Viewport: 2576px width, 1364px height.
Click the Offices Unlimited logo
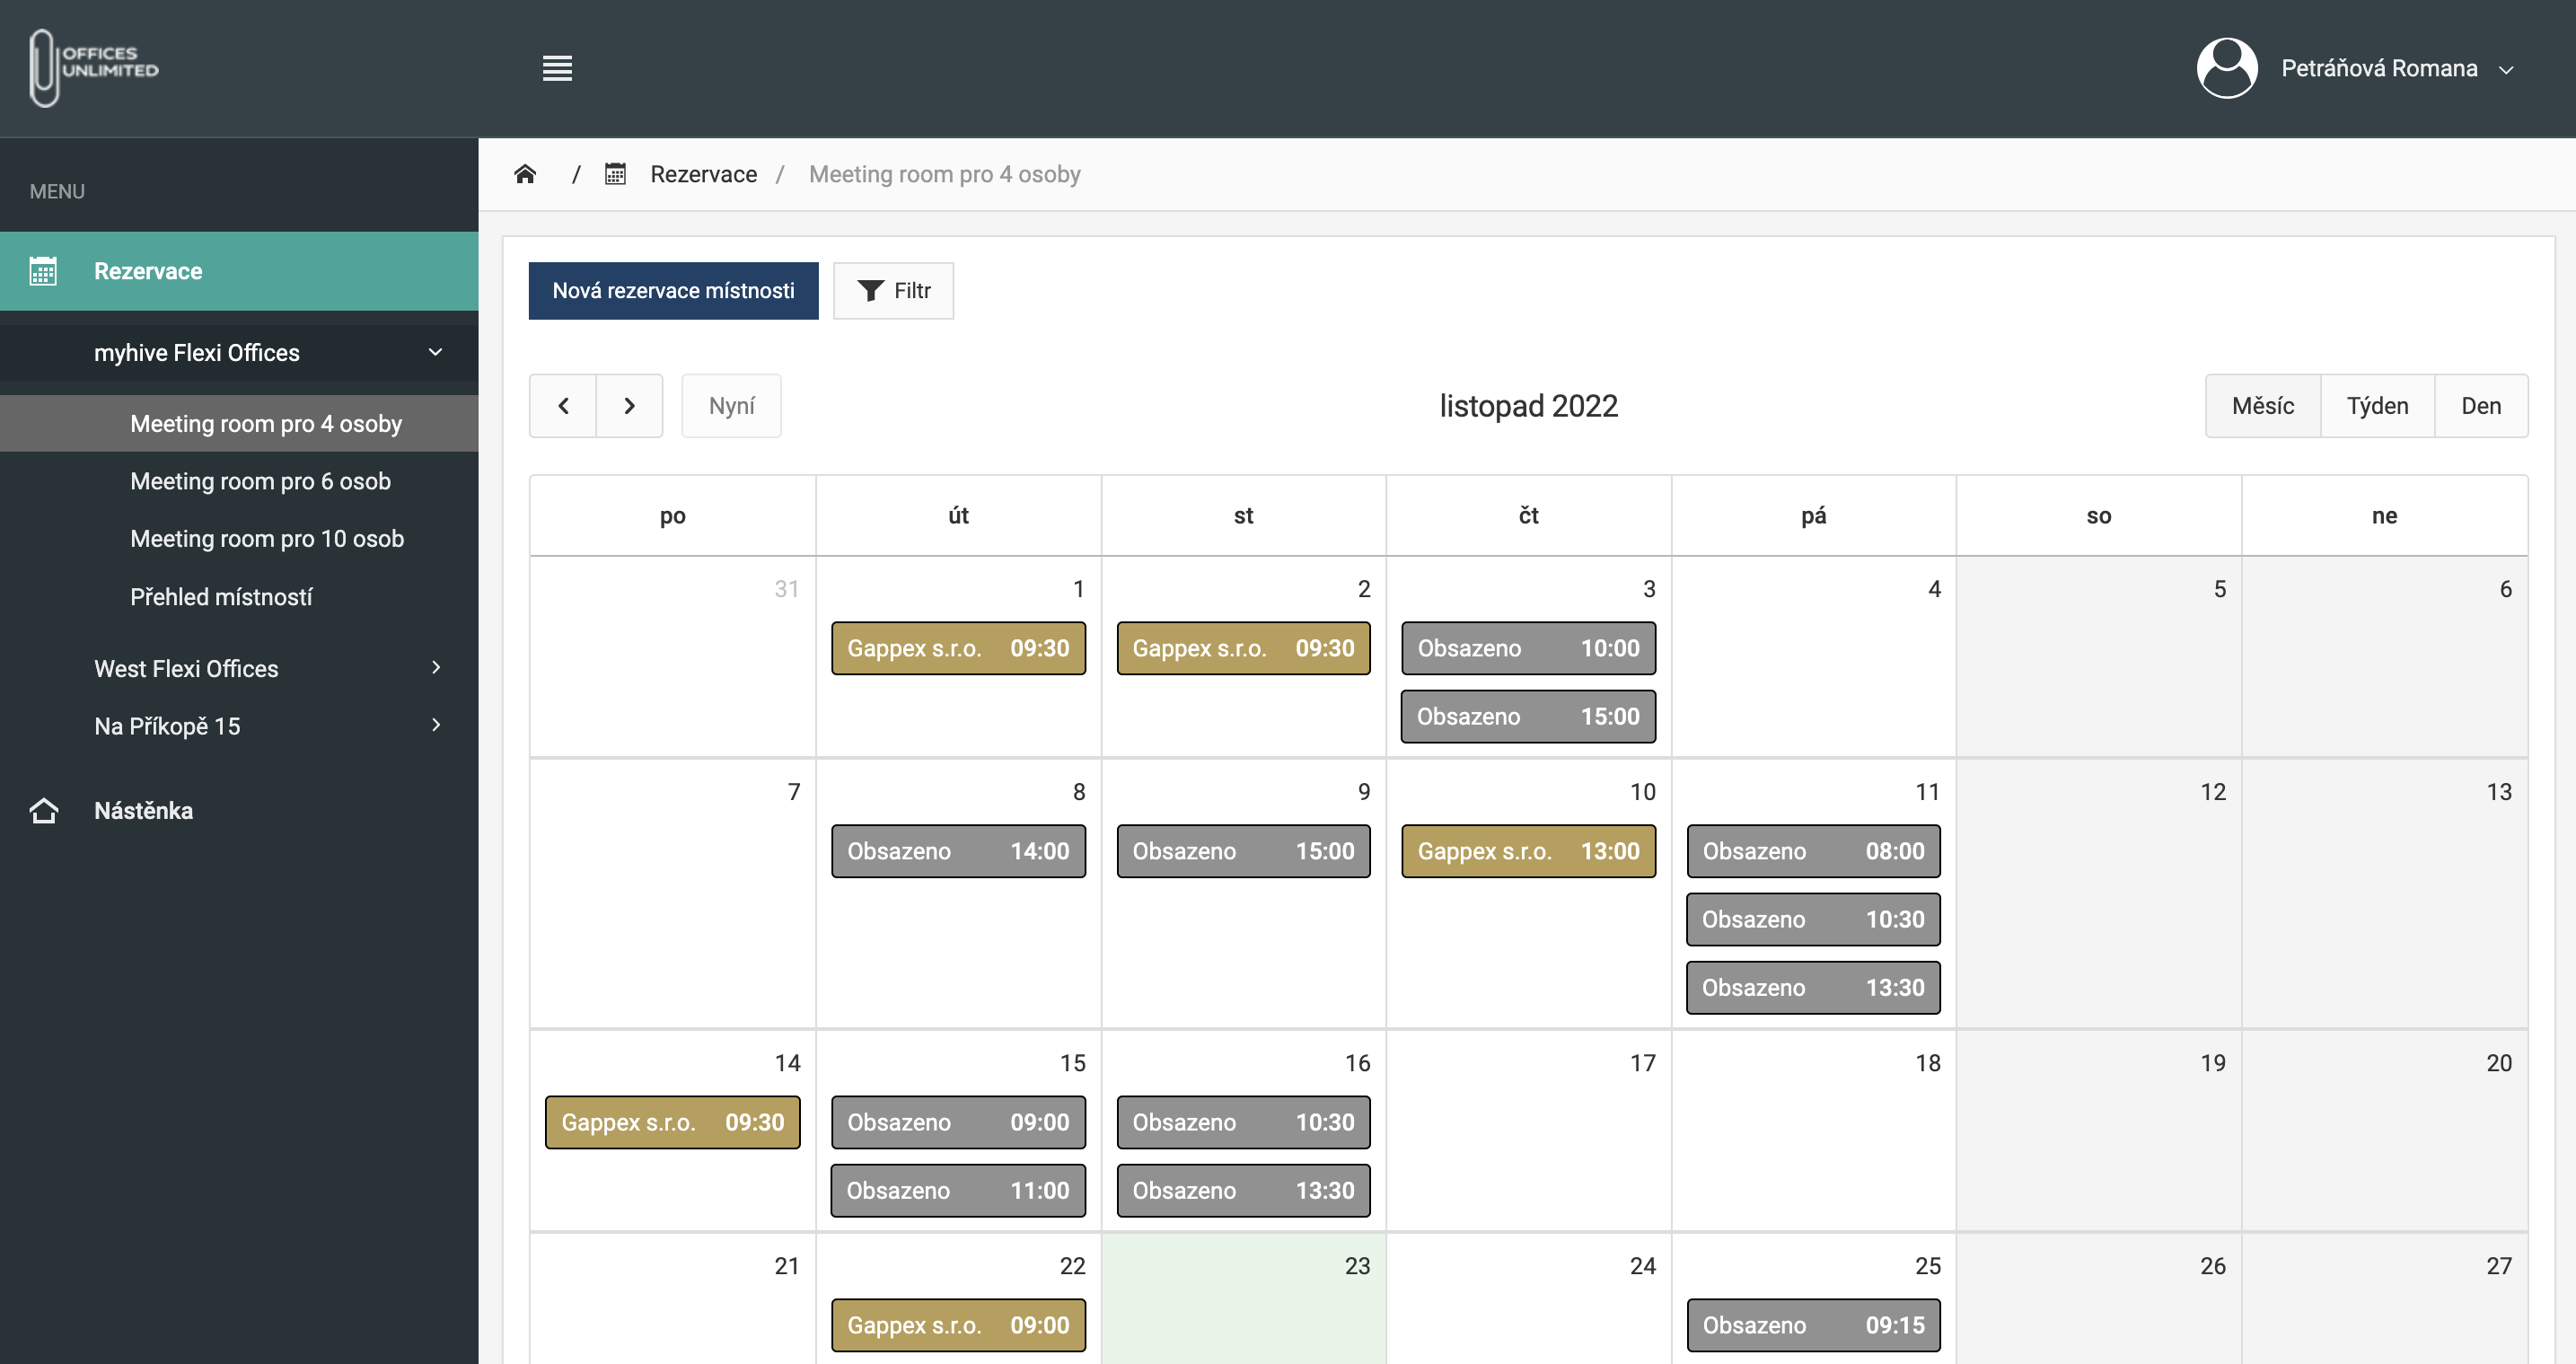(94, 66)
